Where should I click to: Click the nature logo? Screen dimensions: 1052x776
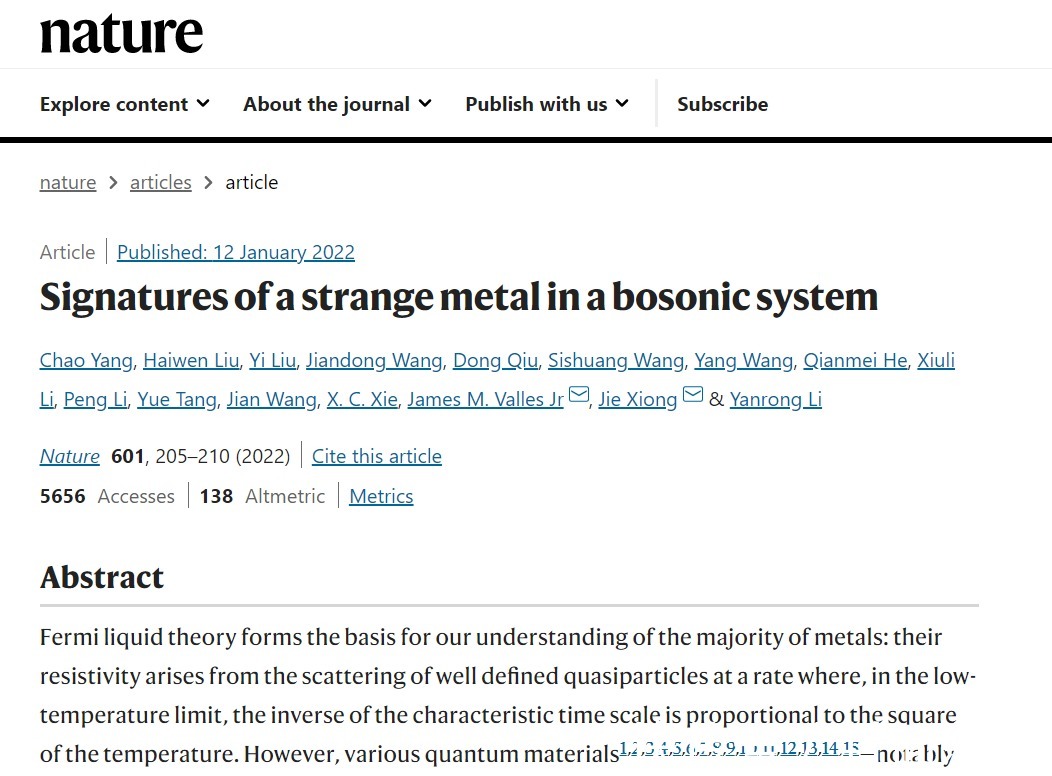121,34
